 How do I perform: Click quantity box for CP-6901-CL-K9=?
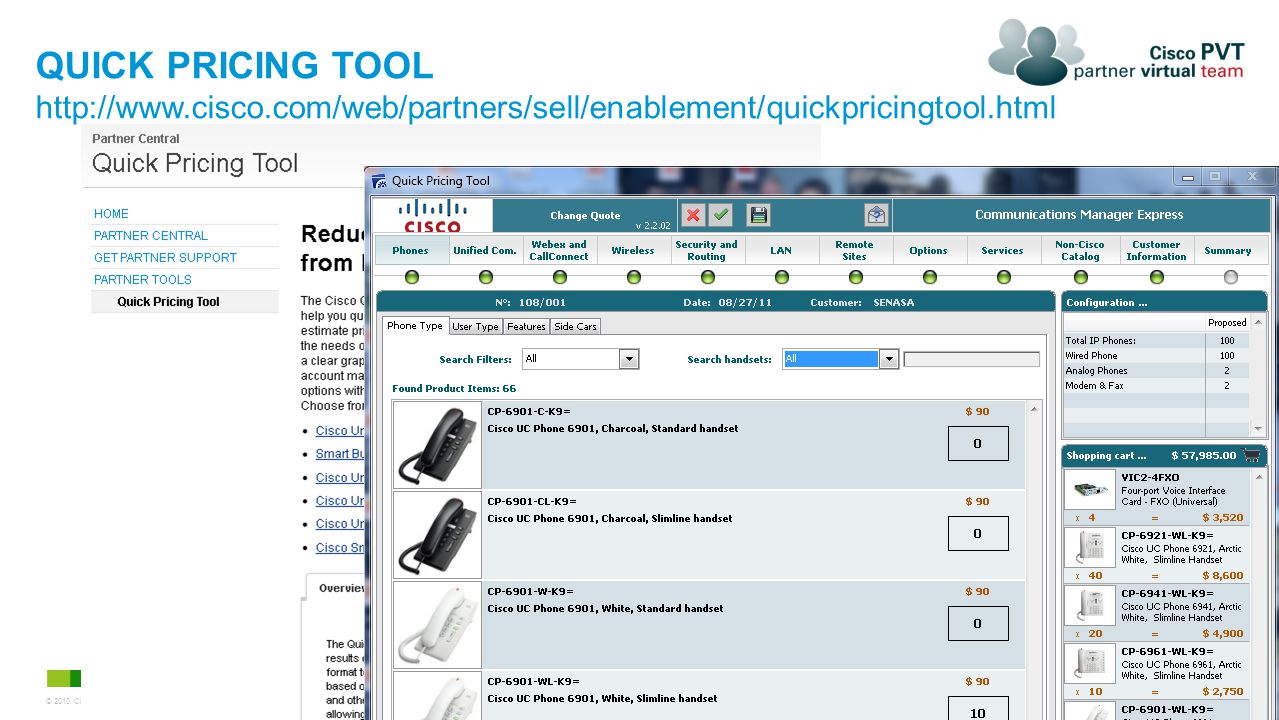tap(978, 534)
